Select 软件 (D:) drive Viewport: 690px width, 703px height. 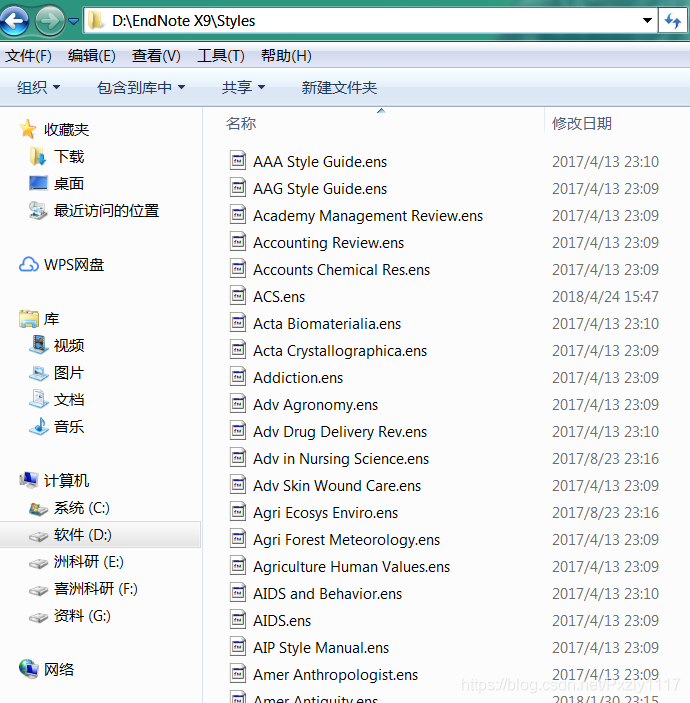(x=70, y=535)
